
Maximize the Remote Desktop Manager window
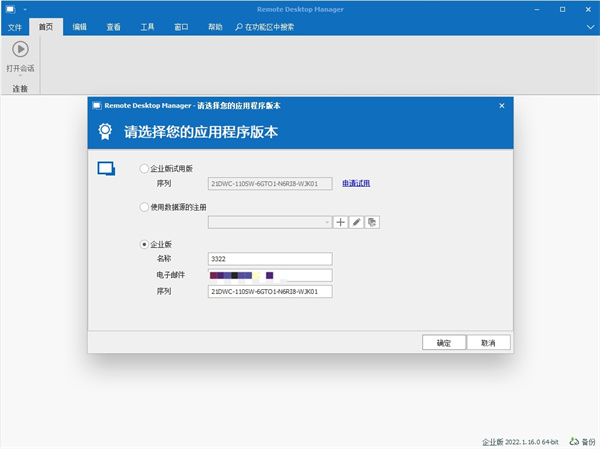pos(562,9)
